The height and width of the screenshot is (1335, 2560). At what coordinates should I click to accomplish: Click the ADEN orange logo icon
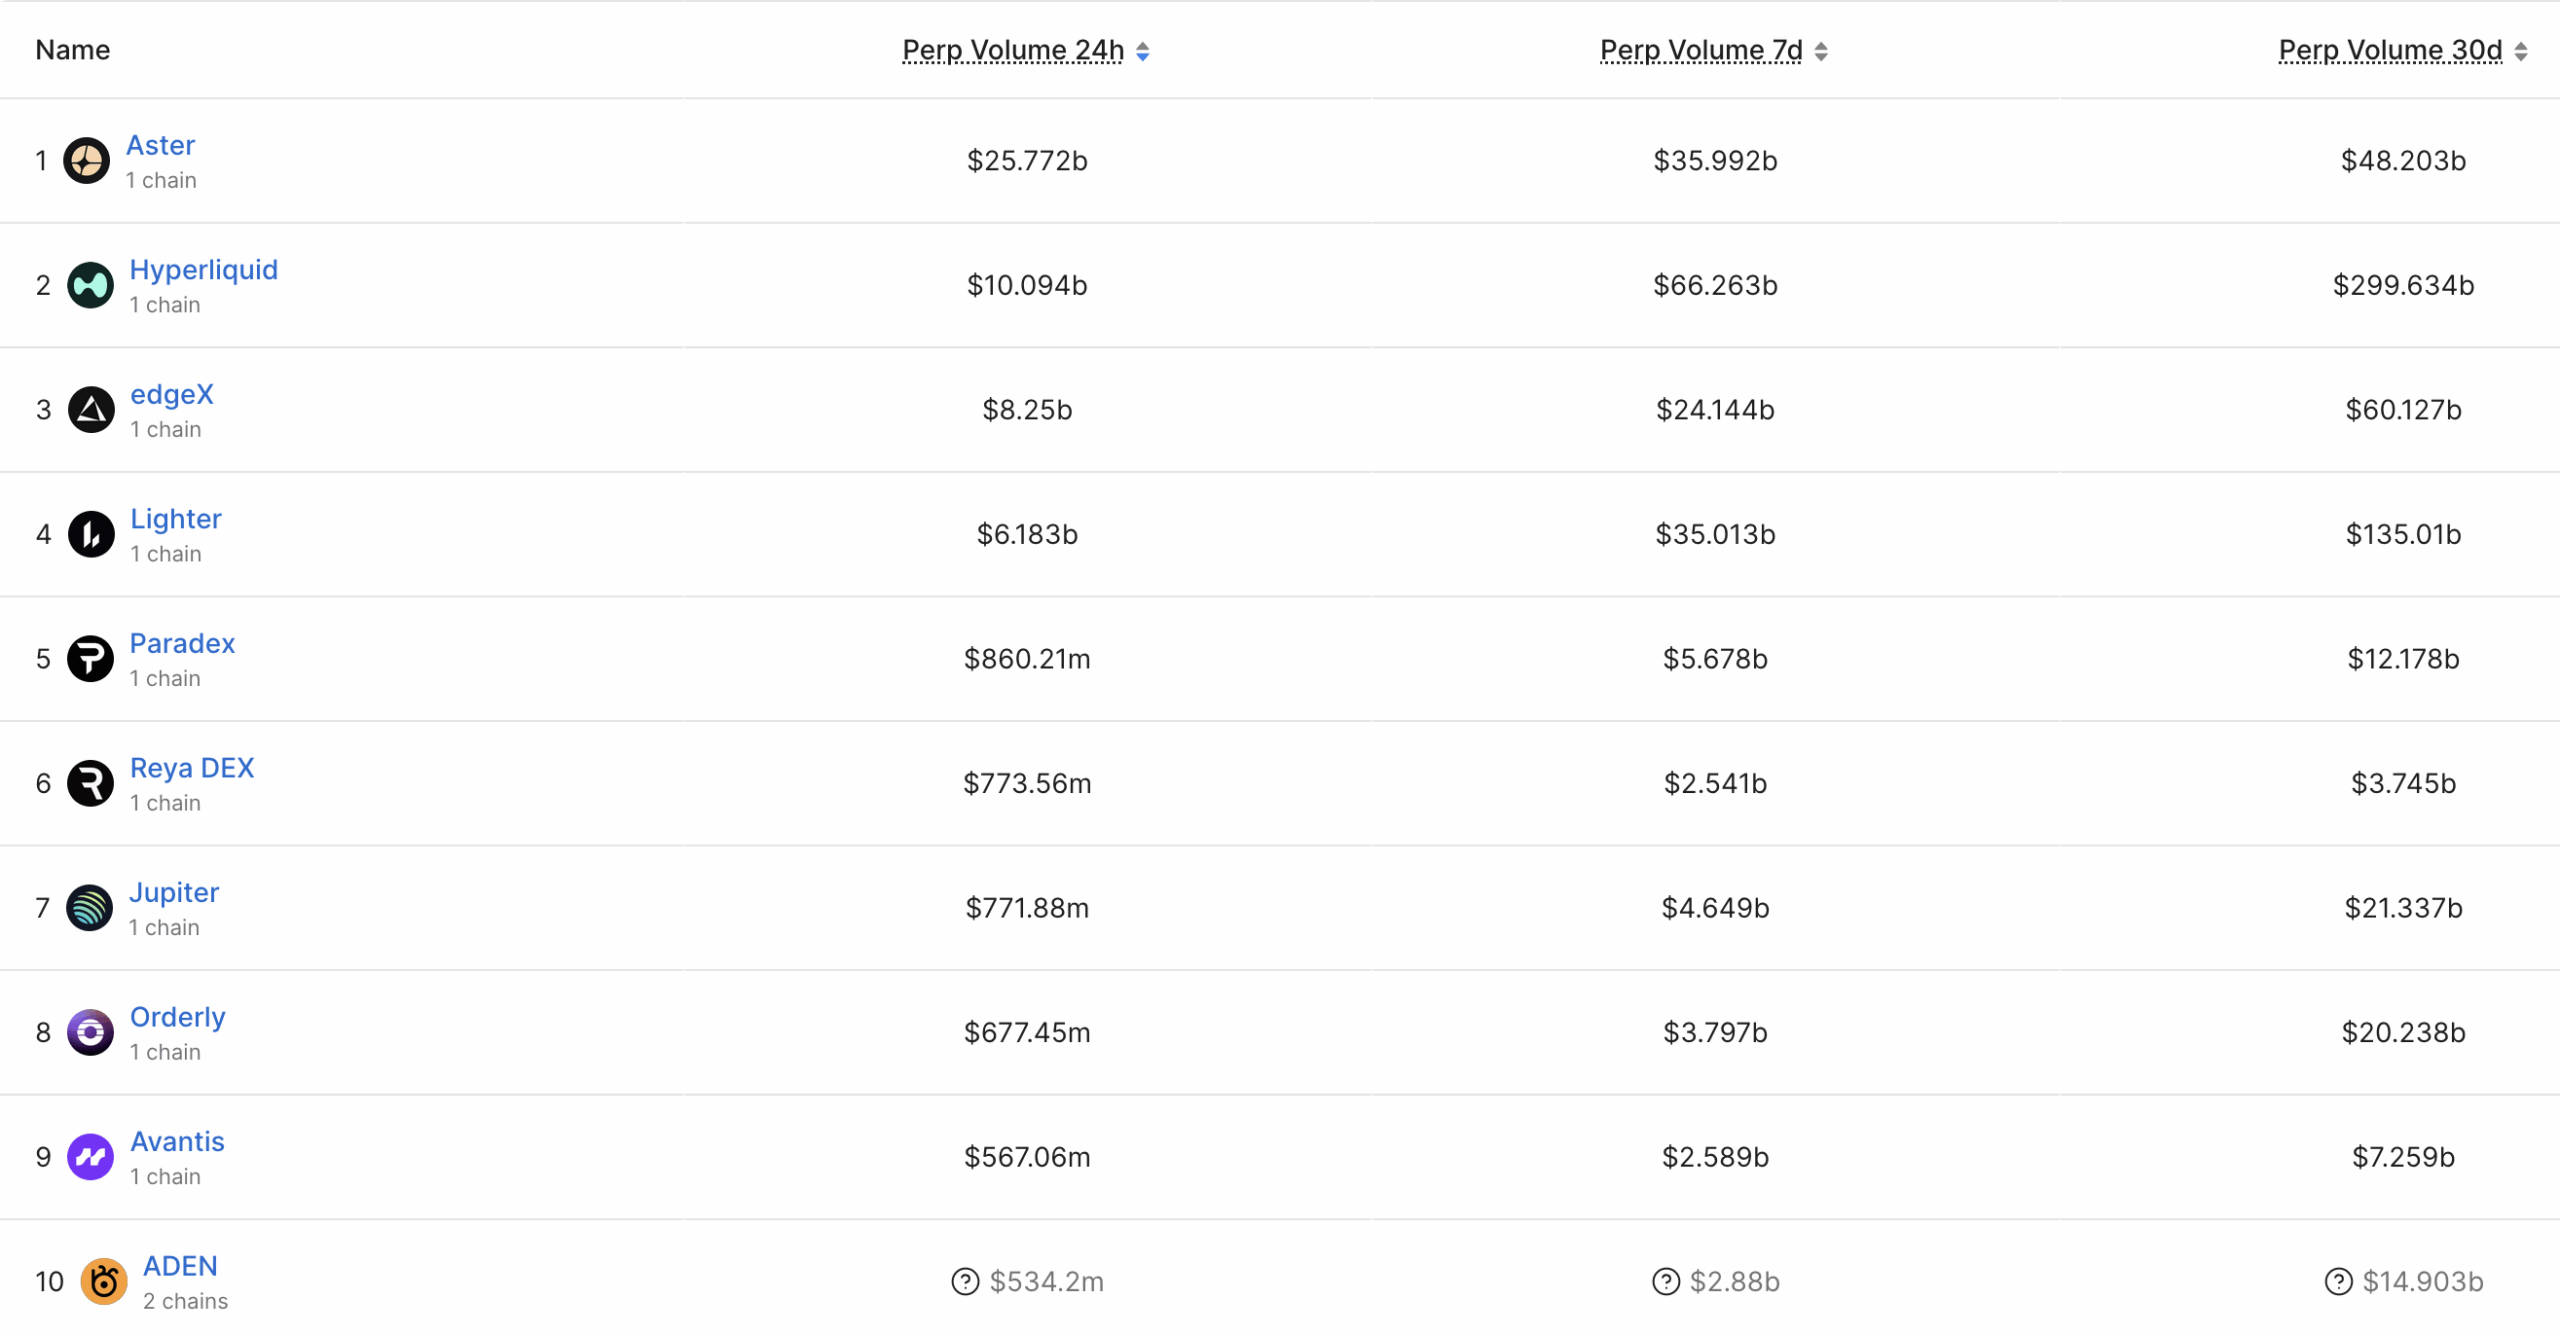pos(104,1282)
